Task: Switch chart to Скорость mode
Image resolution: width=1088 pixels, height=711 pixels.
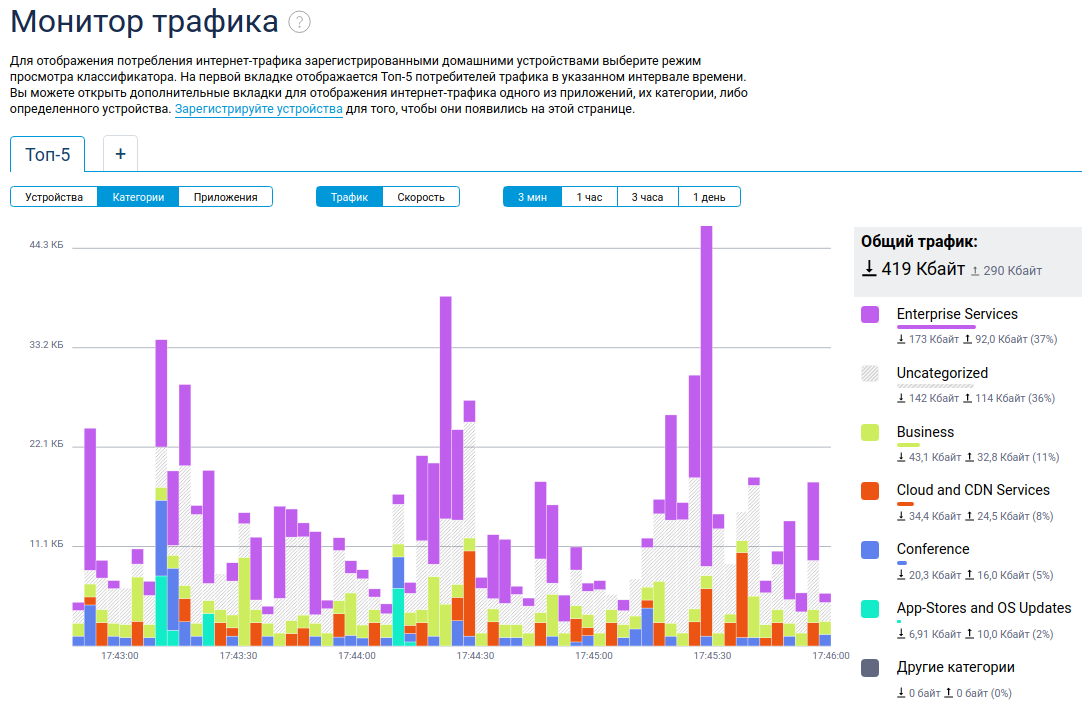Action: [421, 197]
